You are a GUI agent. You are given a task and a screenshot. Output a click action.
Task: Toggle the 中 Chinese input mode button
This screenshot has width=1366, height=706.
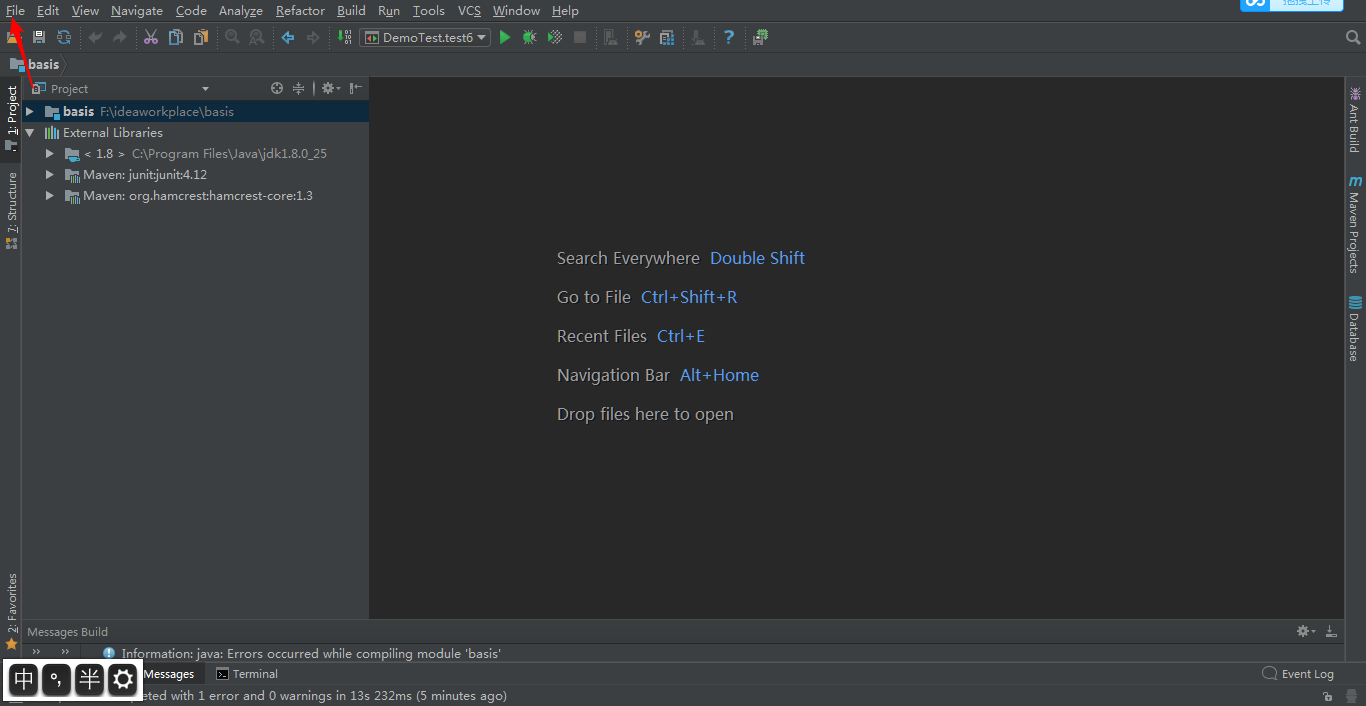click(x=24, y=680)
